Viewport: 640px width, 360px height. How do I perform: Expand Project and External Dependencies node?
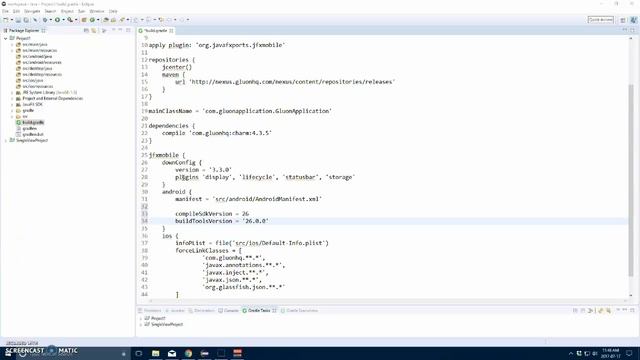(x=12, y=98)
